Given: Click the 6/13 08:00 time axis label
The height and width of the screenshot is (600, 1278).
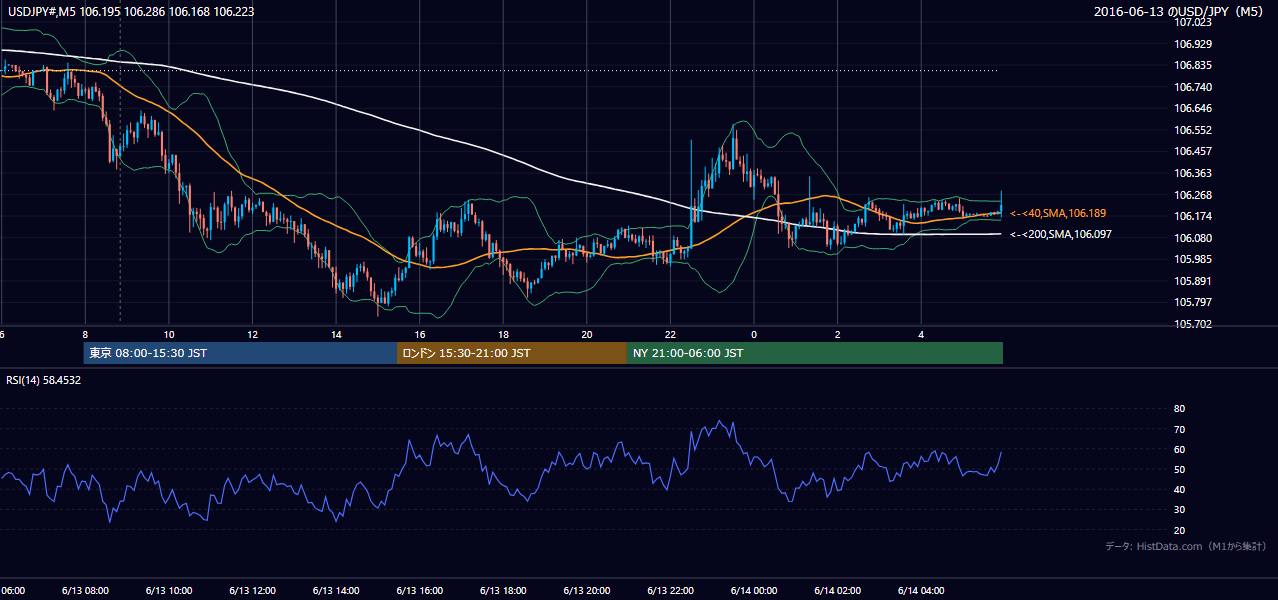Looking at the screenshot, I should pyautogui.click(x=85, y=590).
